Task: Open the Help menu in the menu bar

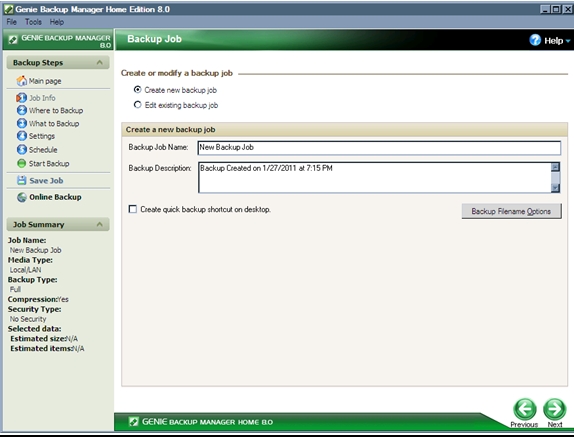Action: pos(57,22)
